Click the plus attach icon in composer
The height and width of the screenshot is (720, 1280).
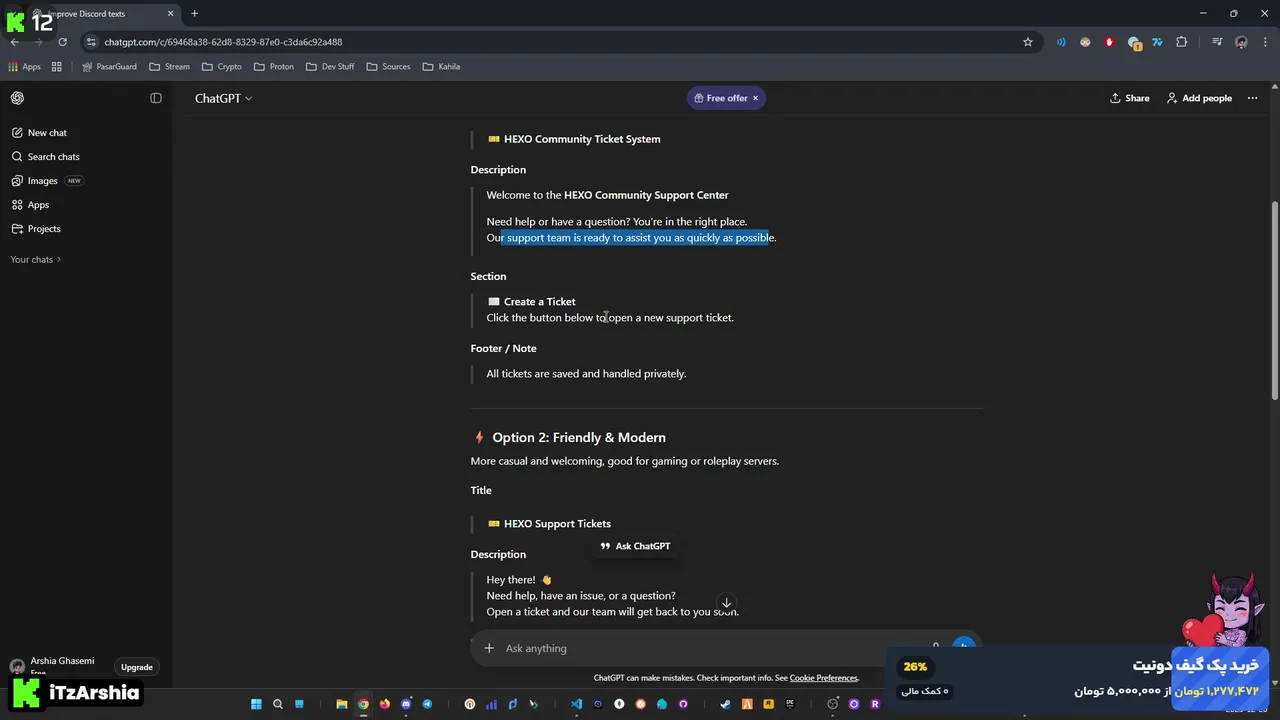pos(489,648)
